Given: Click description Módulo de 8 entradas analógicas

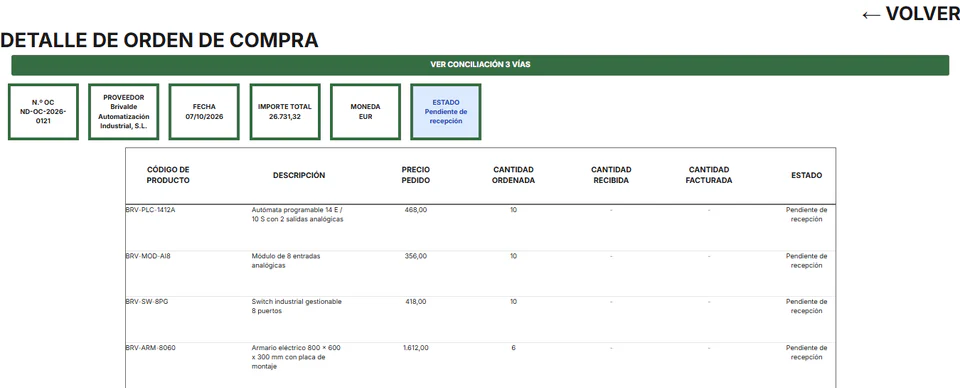Looking at the screenshot, I should point(286,261).
